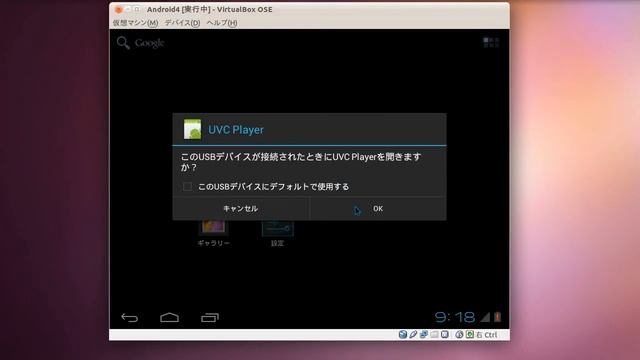640x360 pixels.
Task: Click the Android signal strength icon
Action: [485, 317]
